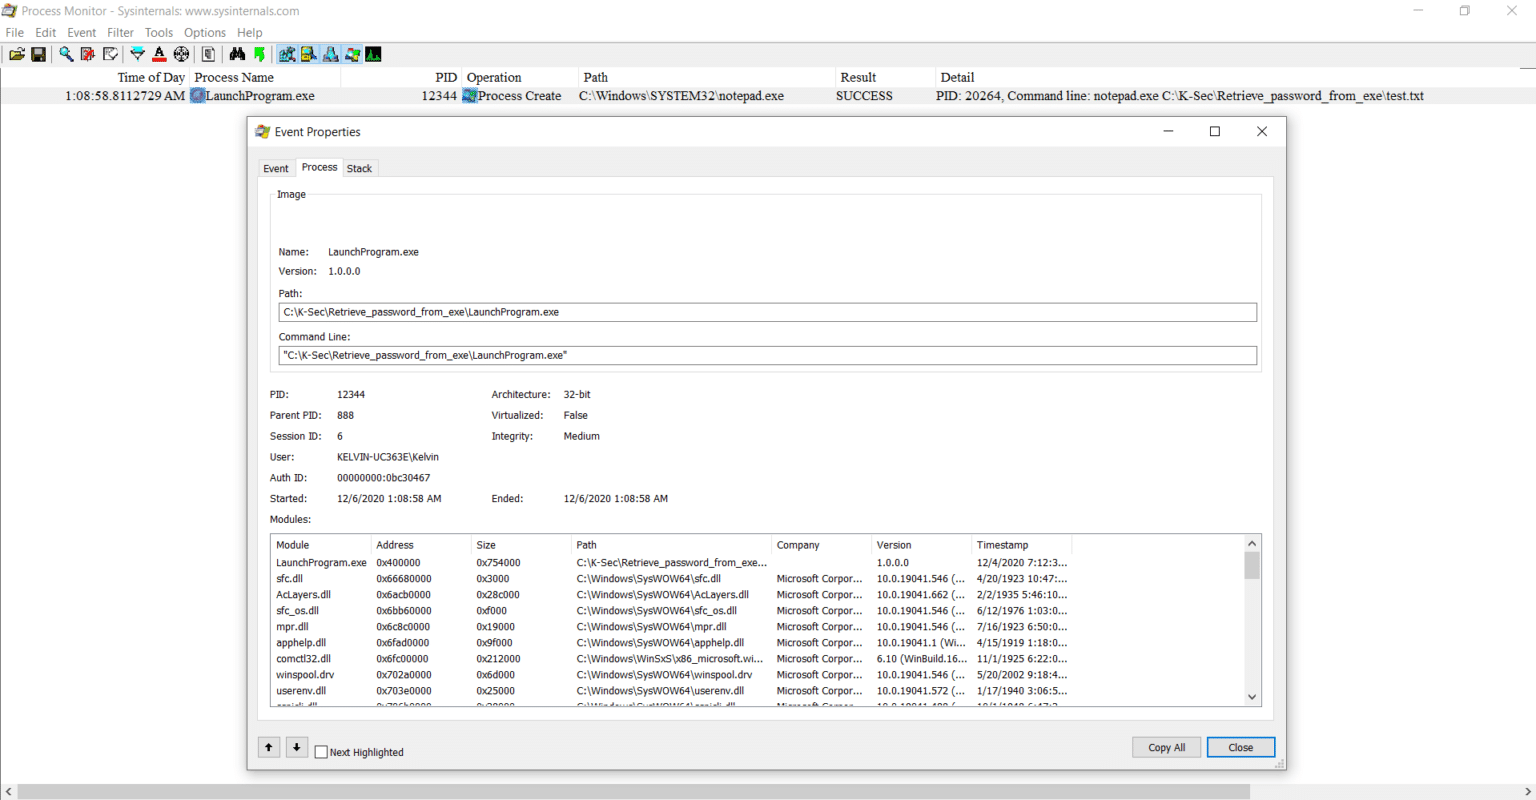Click the Find binoculars icon
Image resolution: width=1536 pixels, height=800 pixels.
click(237, 54)
